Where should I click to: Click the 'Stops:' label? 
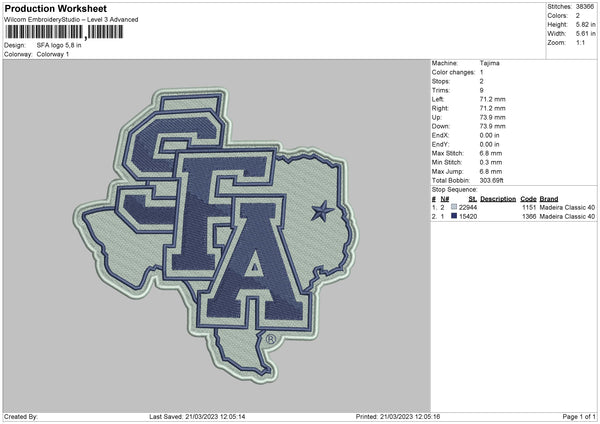(x=440, y=81)
